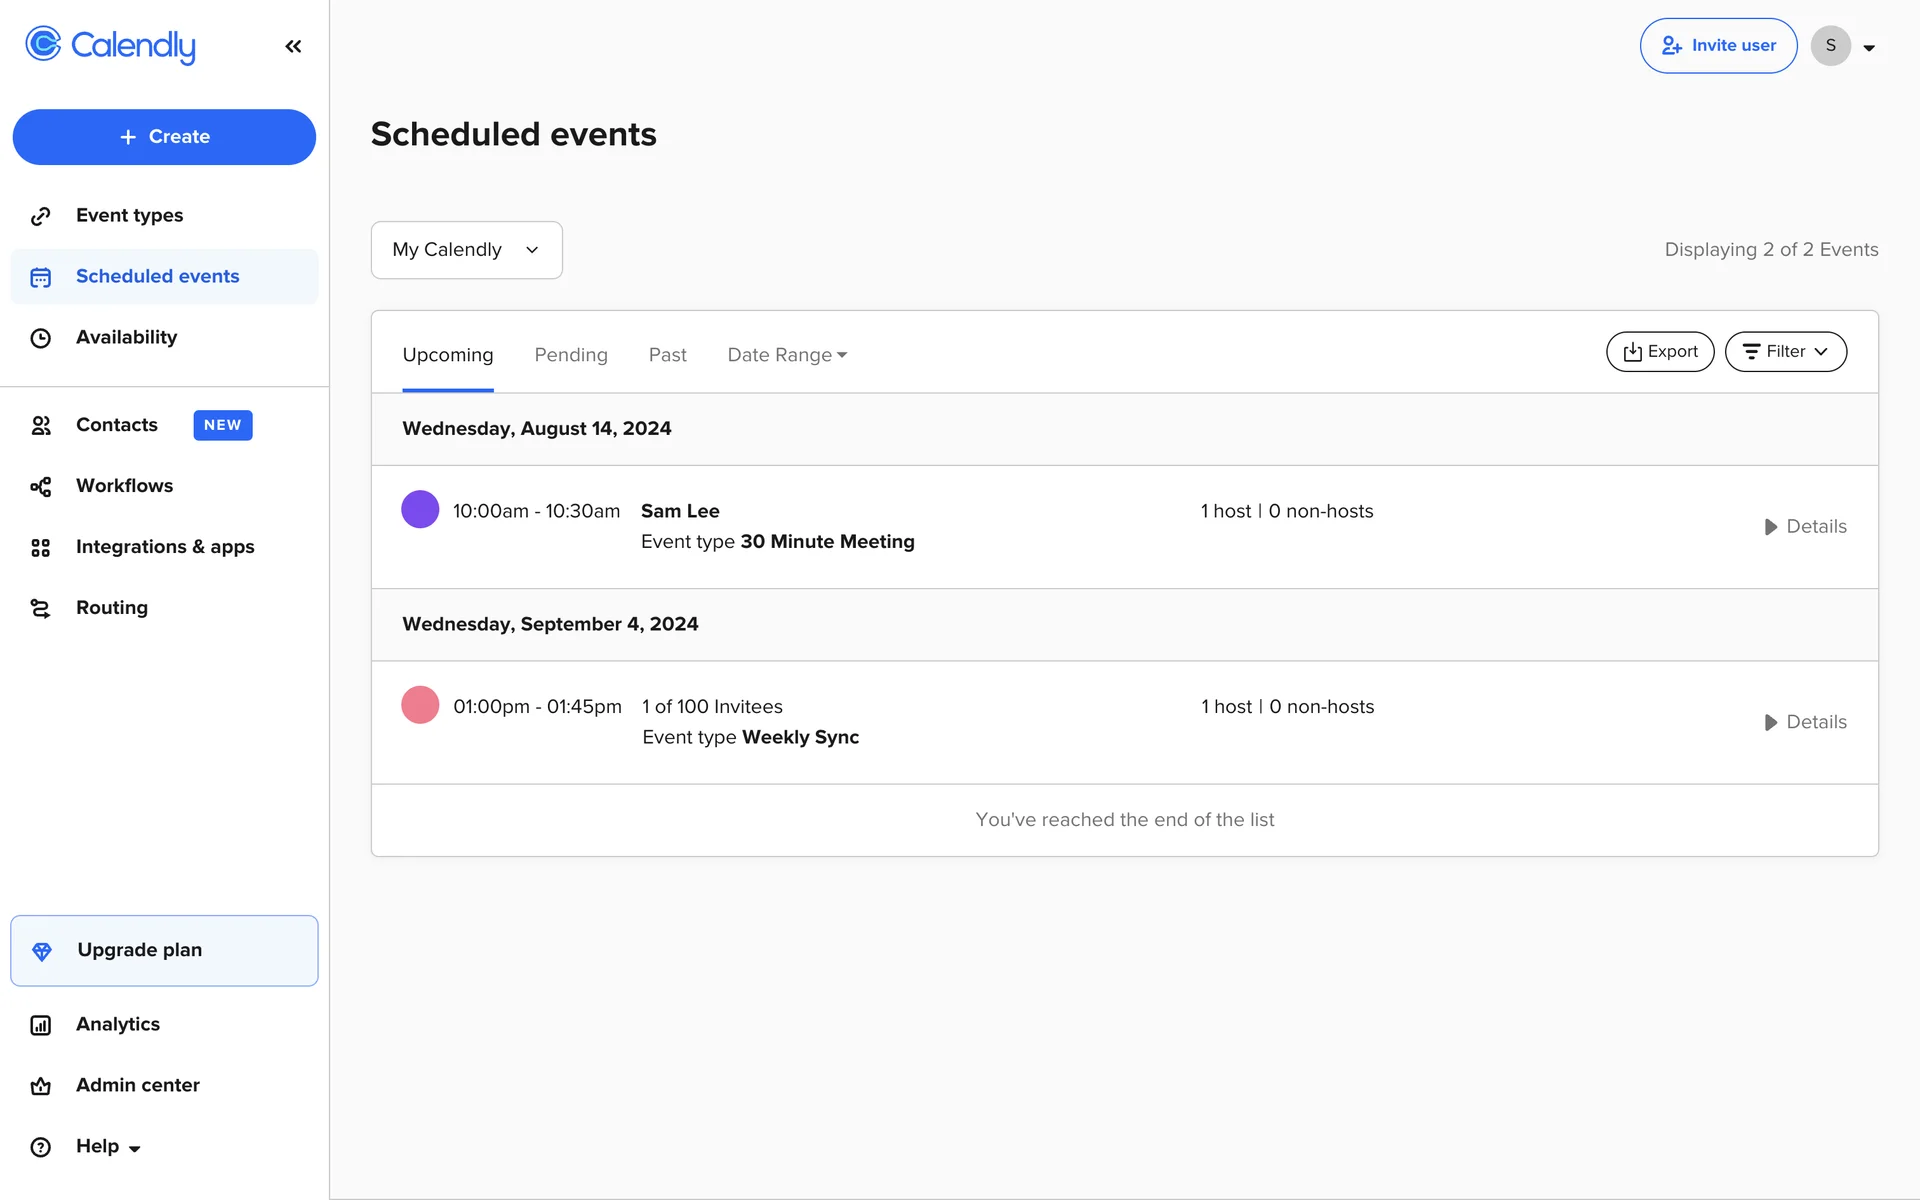Expand the My Calendly dropdown
The image size is (1920, 1200).
coord(466,250)
